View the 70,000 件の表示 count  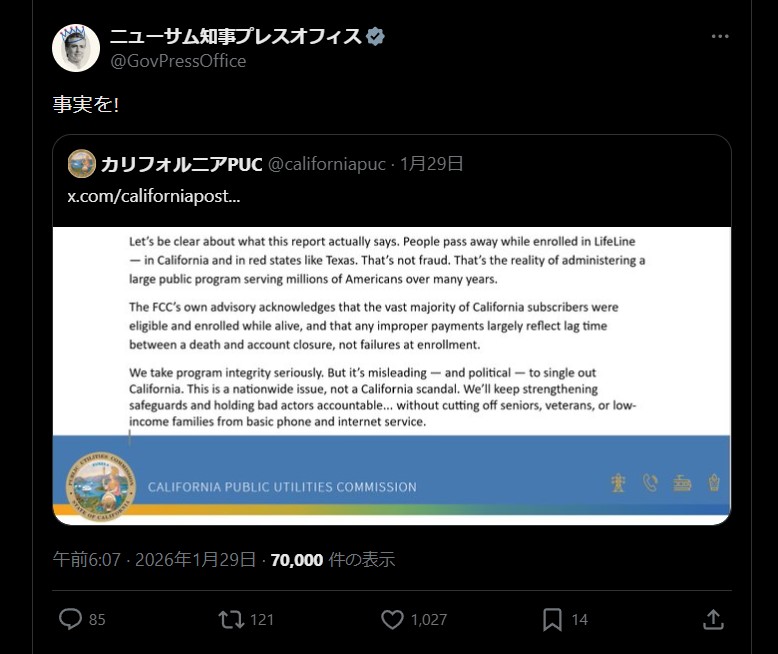[x=333, y=560]
